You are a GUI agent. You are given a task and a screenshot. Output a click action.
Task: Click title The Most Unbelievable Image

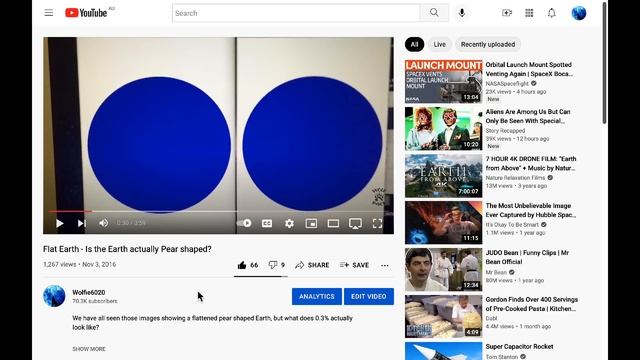[x=531, y=210]
